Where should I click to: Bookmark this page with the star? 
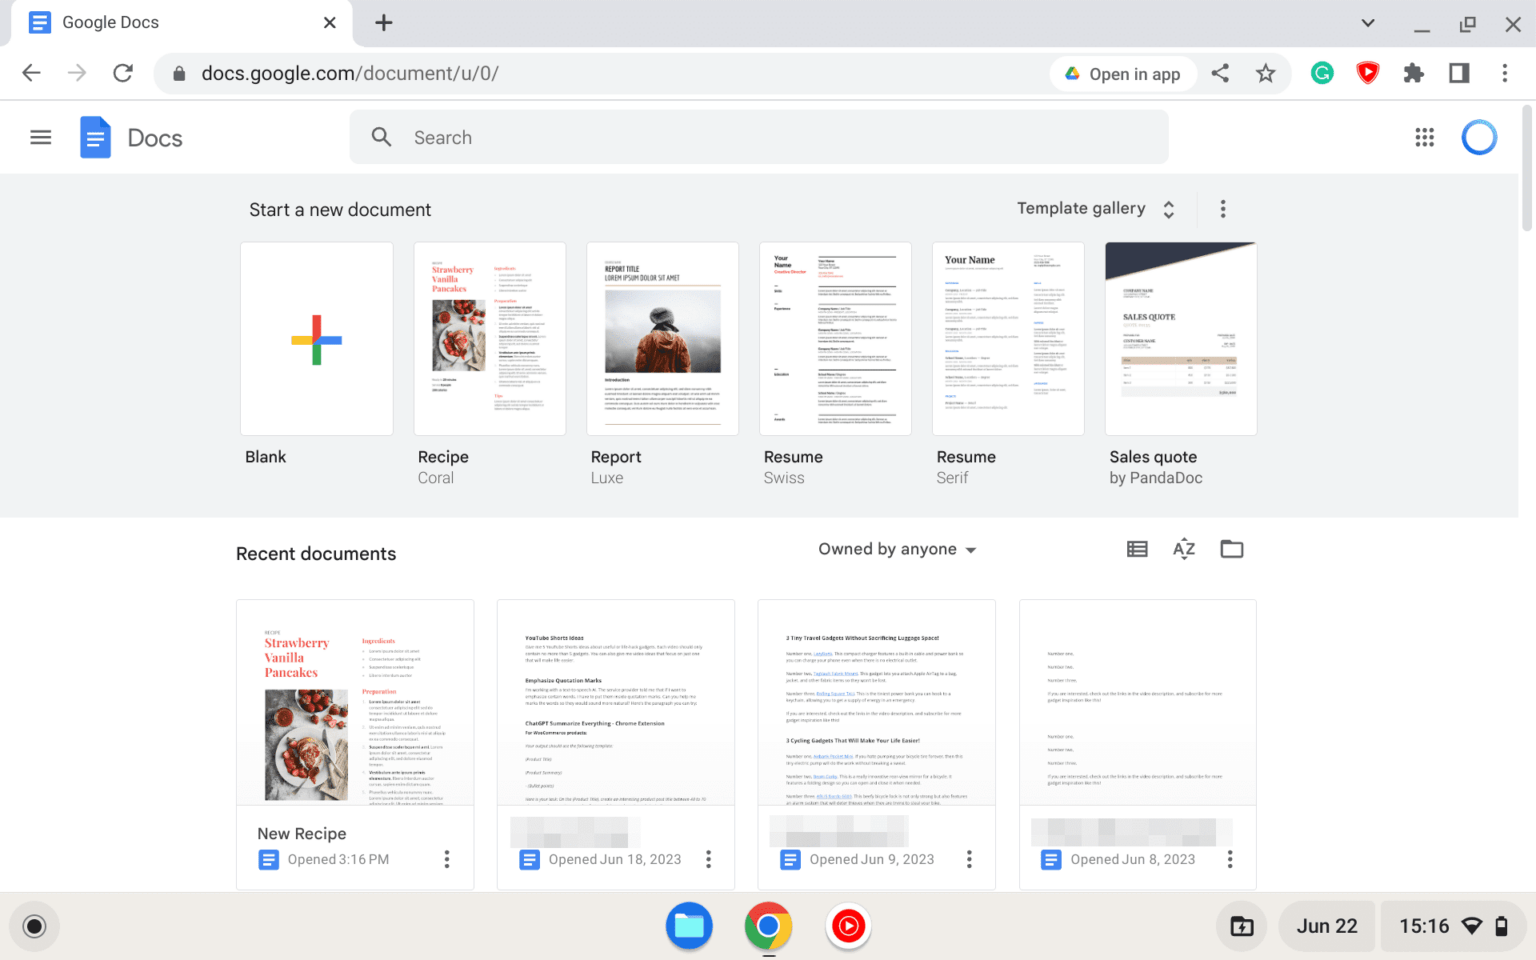(1266, 73)
